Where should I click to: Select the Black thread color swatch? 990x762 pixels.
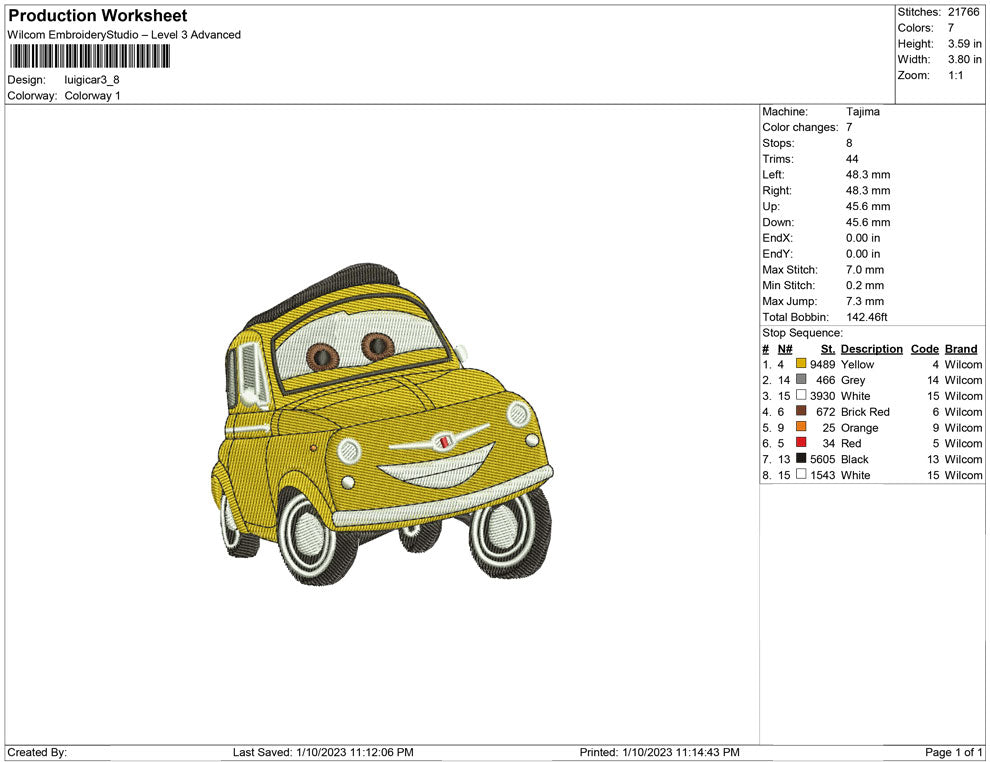801,459
